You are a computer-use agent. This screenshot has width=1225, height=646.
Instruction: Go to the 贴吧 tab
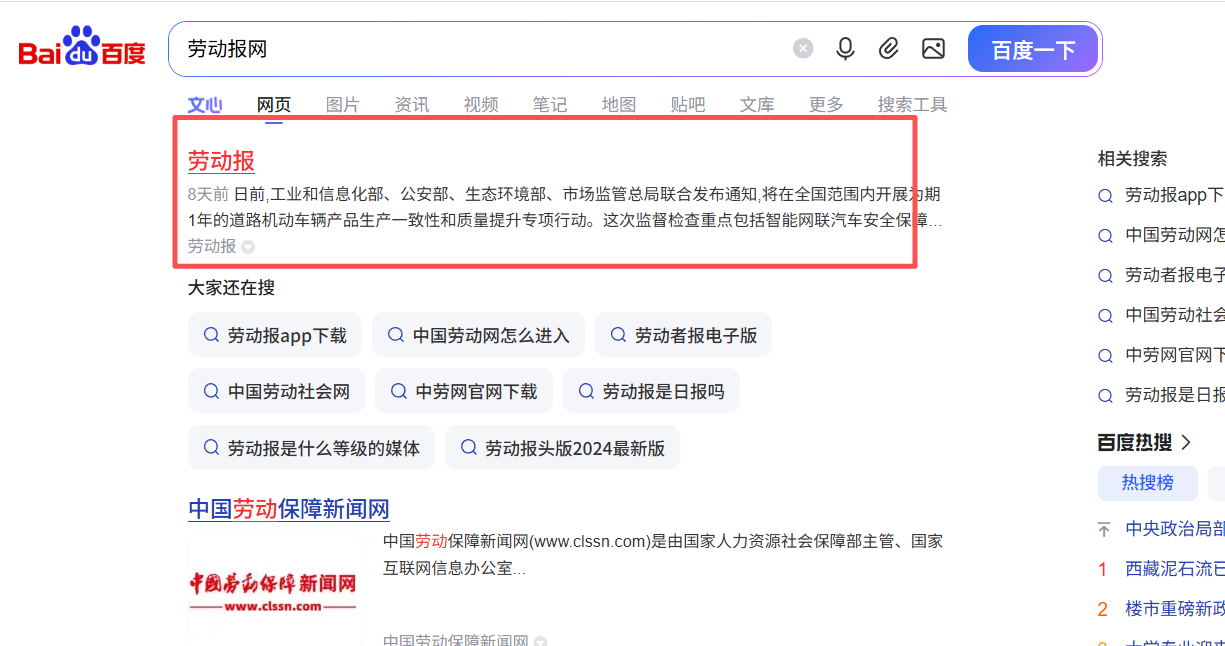(688, 105)
